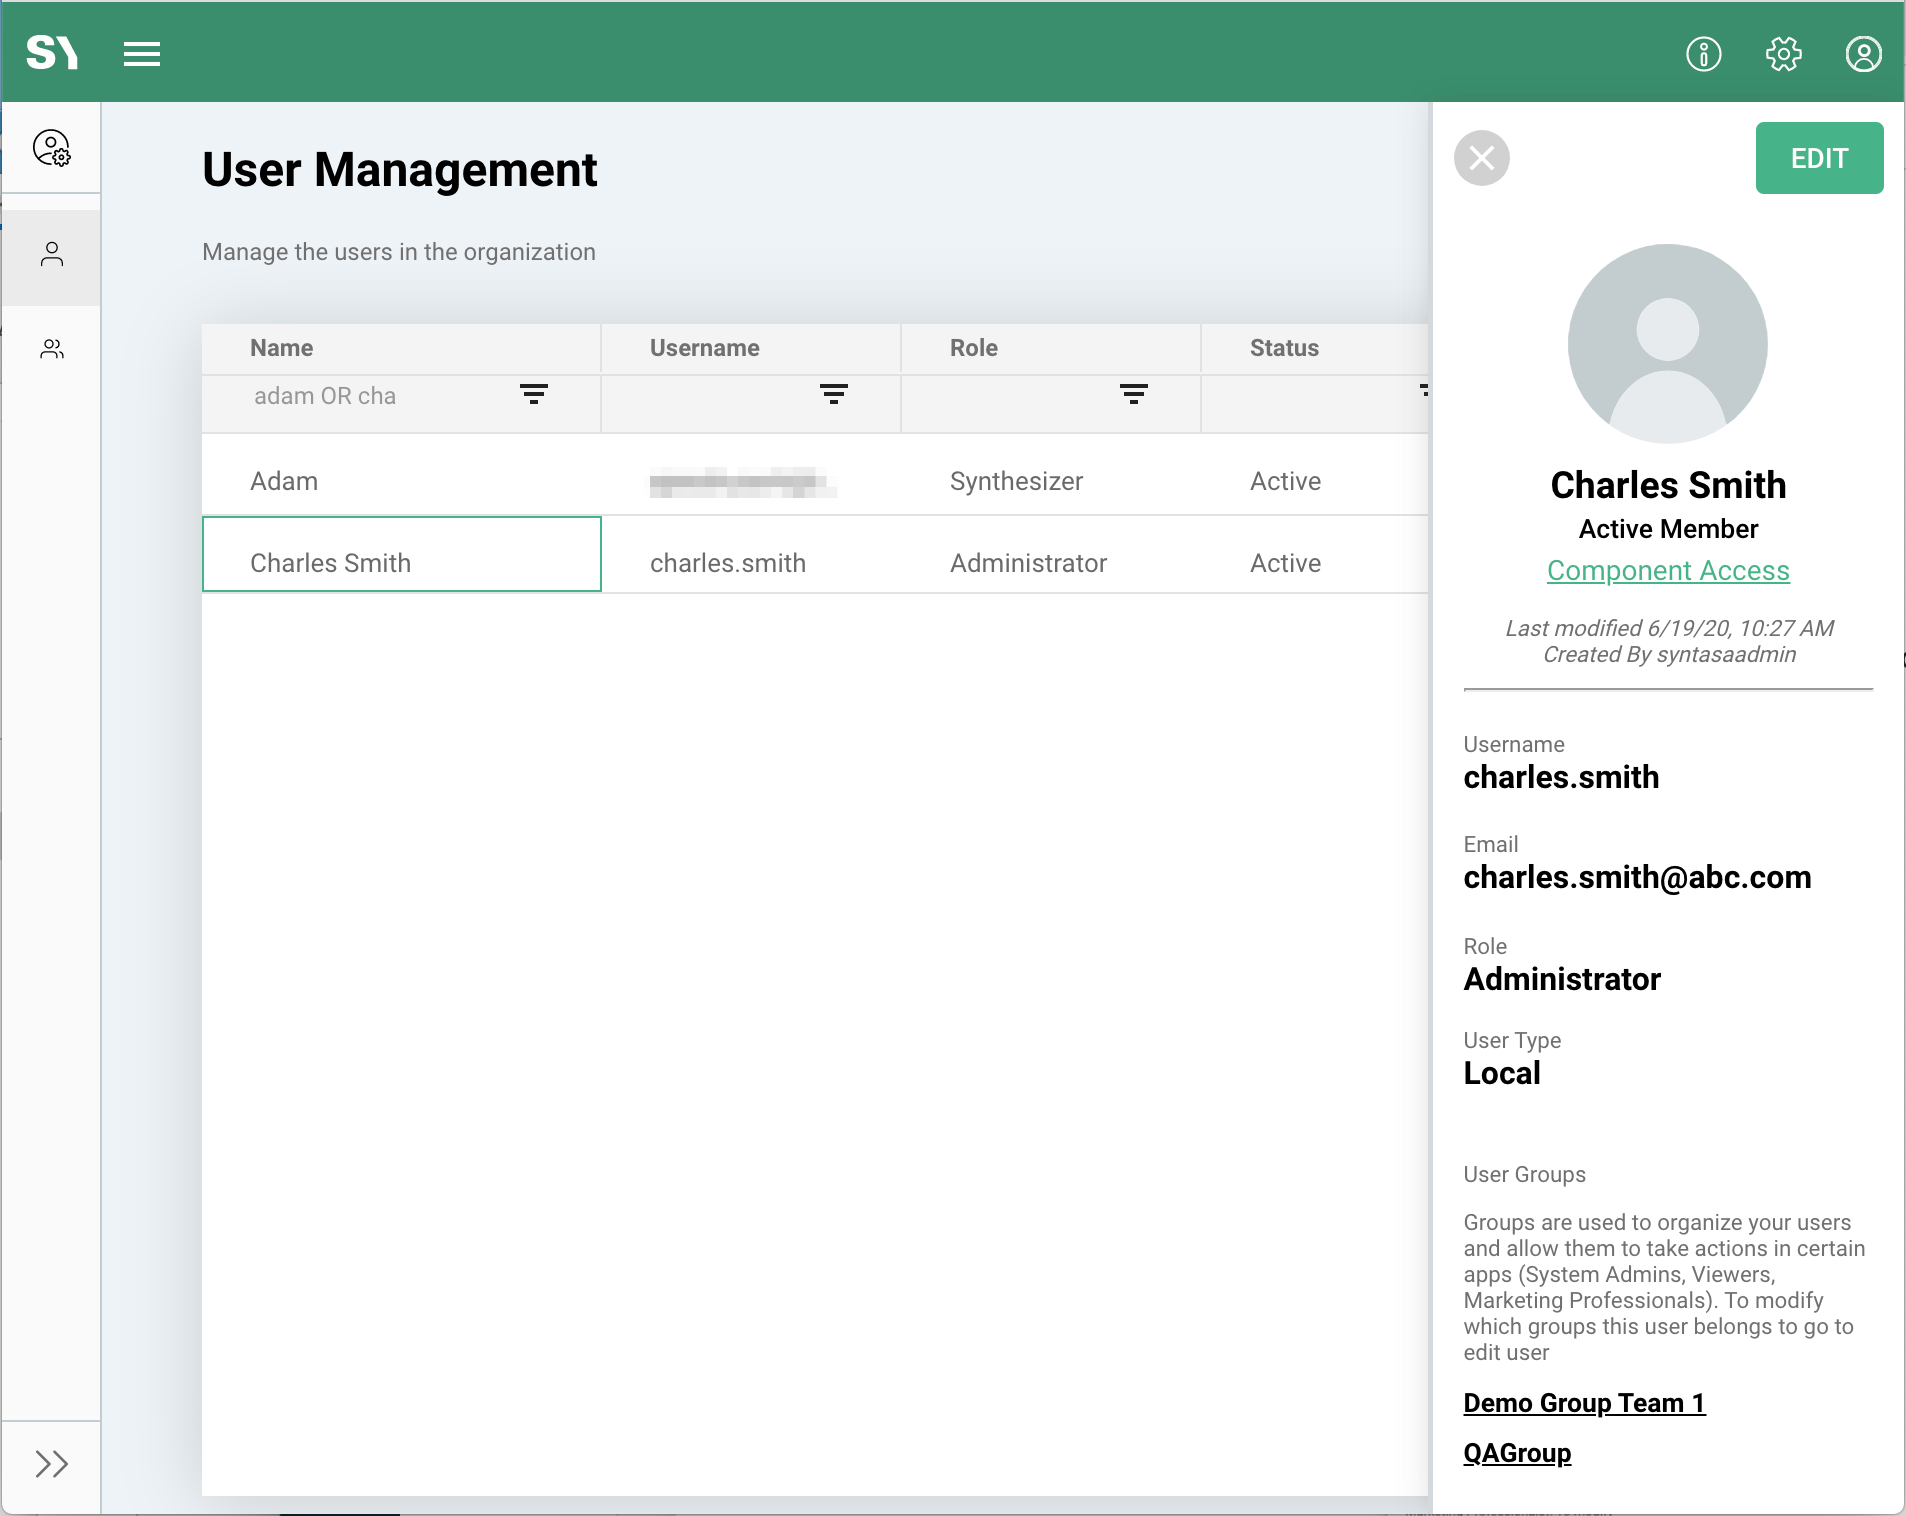Open the Name column filter

point(533,394)
